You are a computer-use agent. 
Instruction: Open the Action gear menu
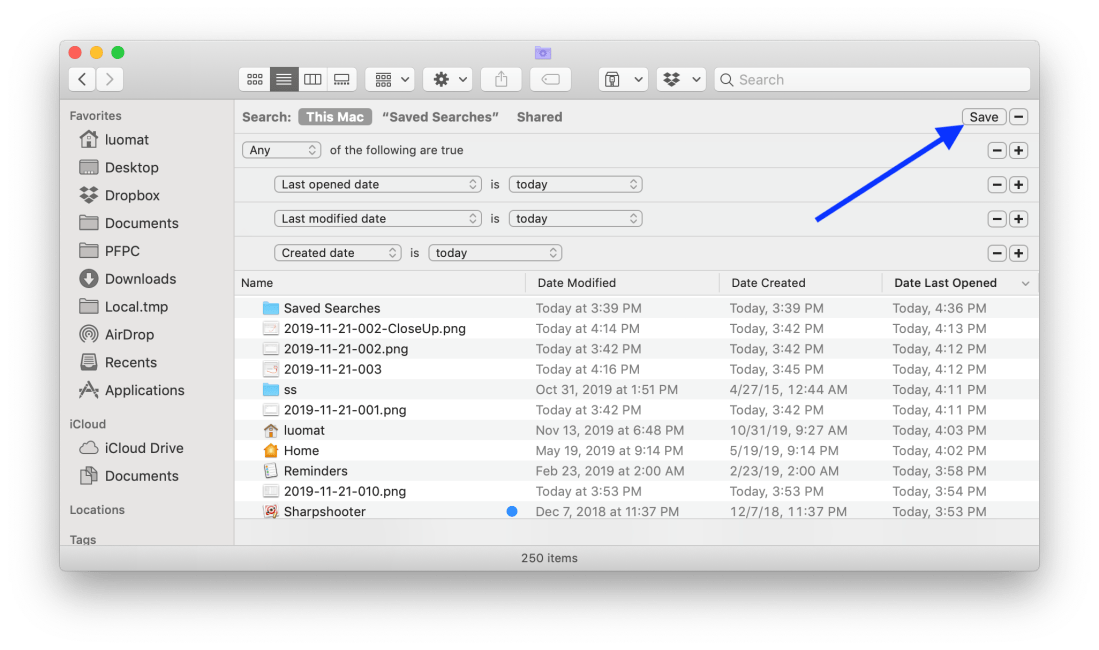click(448, 80)
